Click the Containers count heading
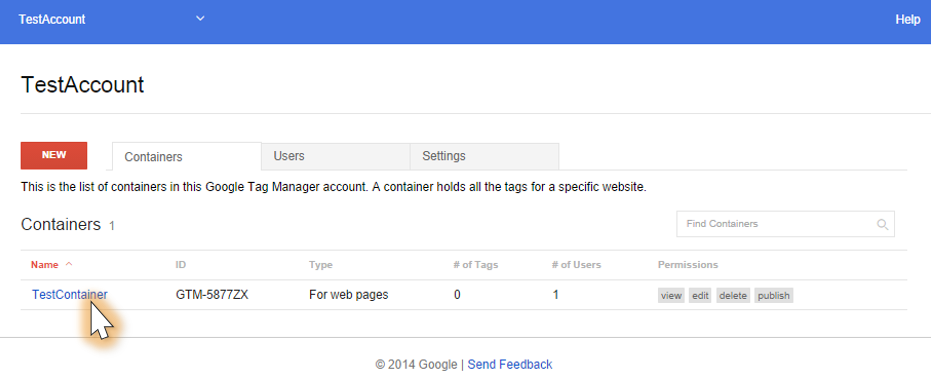 tap(68, 225)
